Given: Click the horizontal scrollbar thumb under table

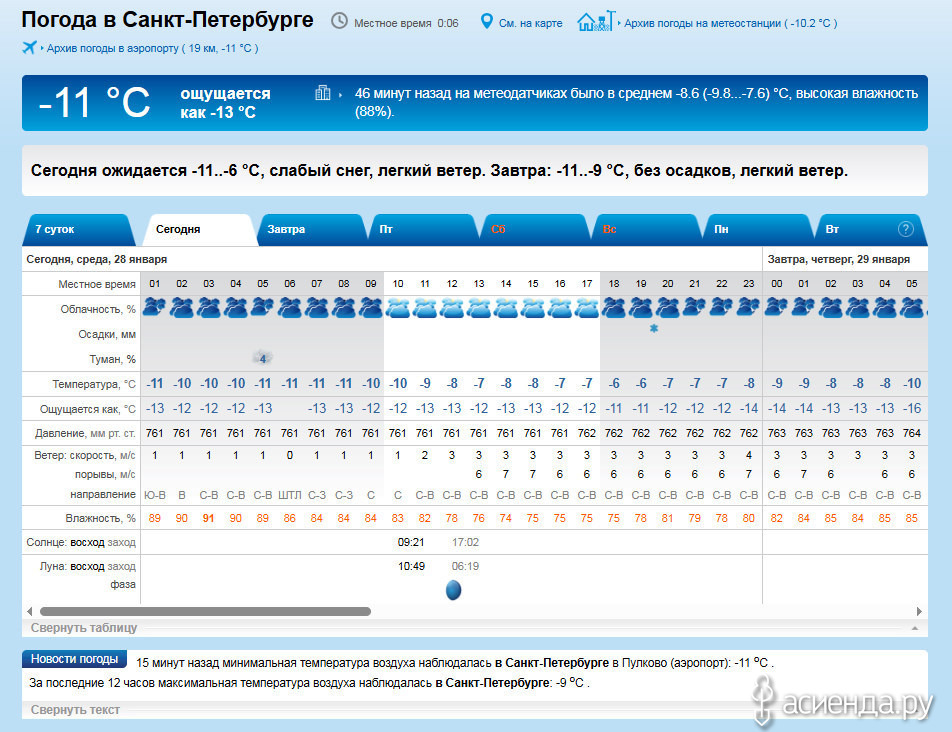Looking at the screenshot, I should [x=205, y=611].
